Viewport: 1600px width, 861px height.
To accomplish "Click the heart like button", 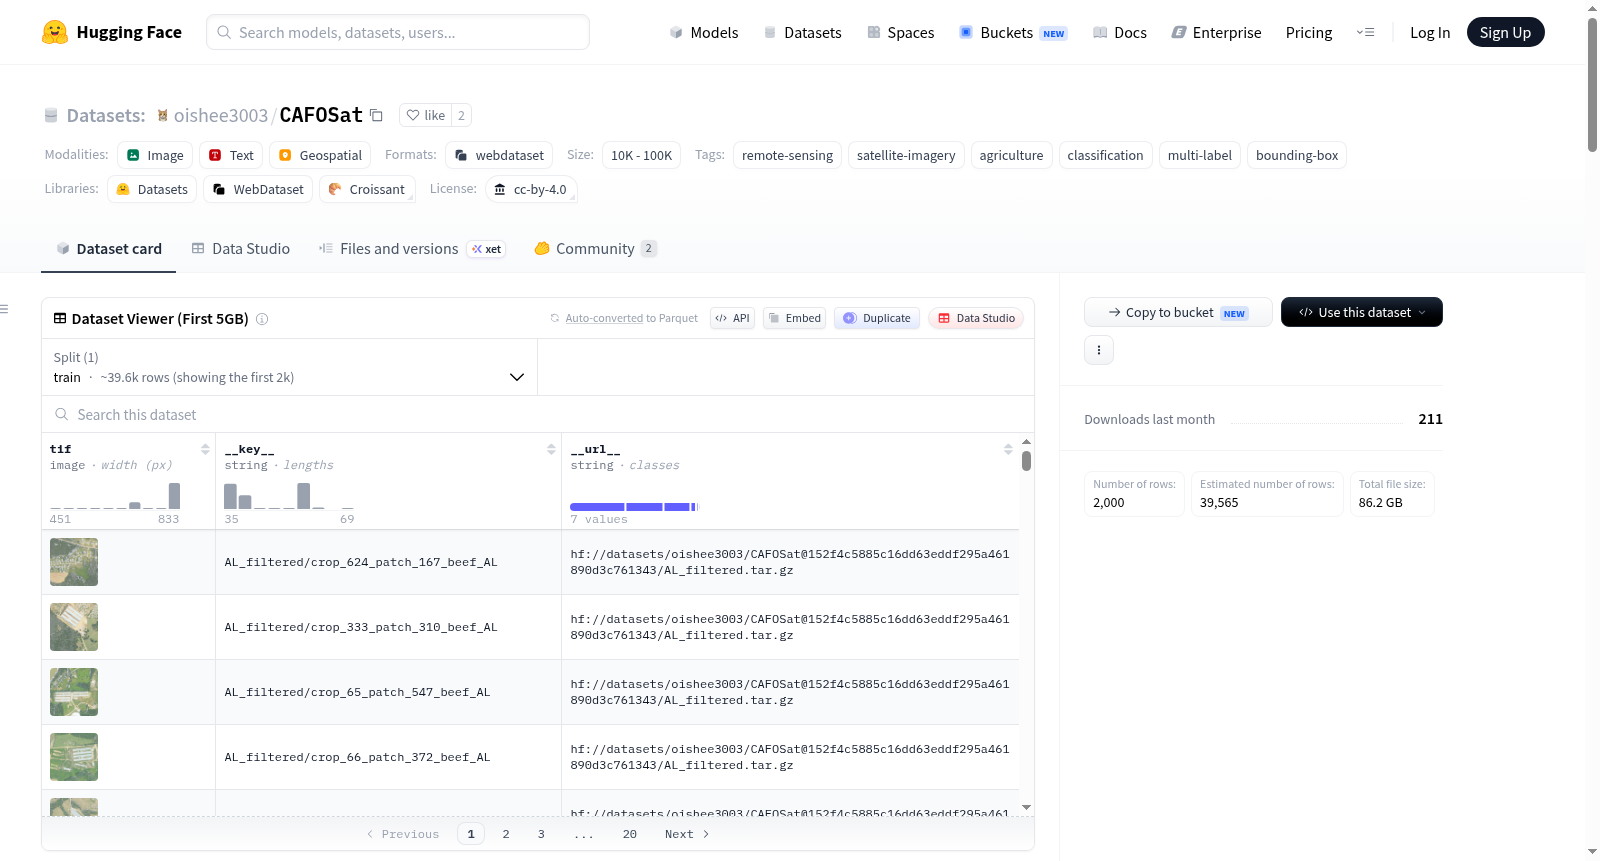I will pos(425,115).
